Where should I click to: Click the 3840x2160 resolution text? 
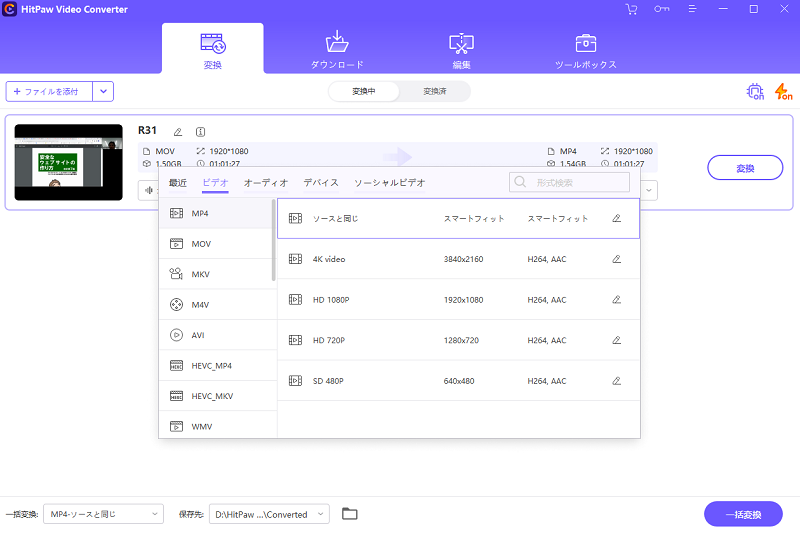point(463,259)
